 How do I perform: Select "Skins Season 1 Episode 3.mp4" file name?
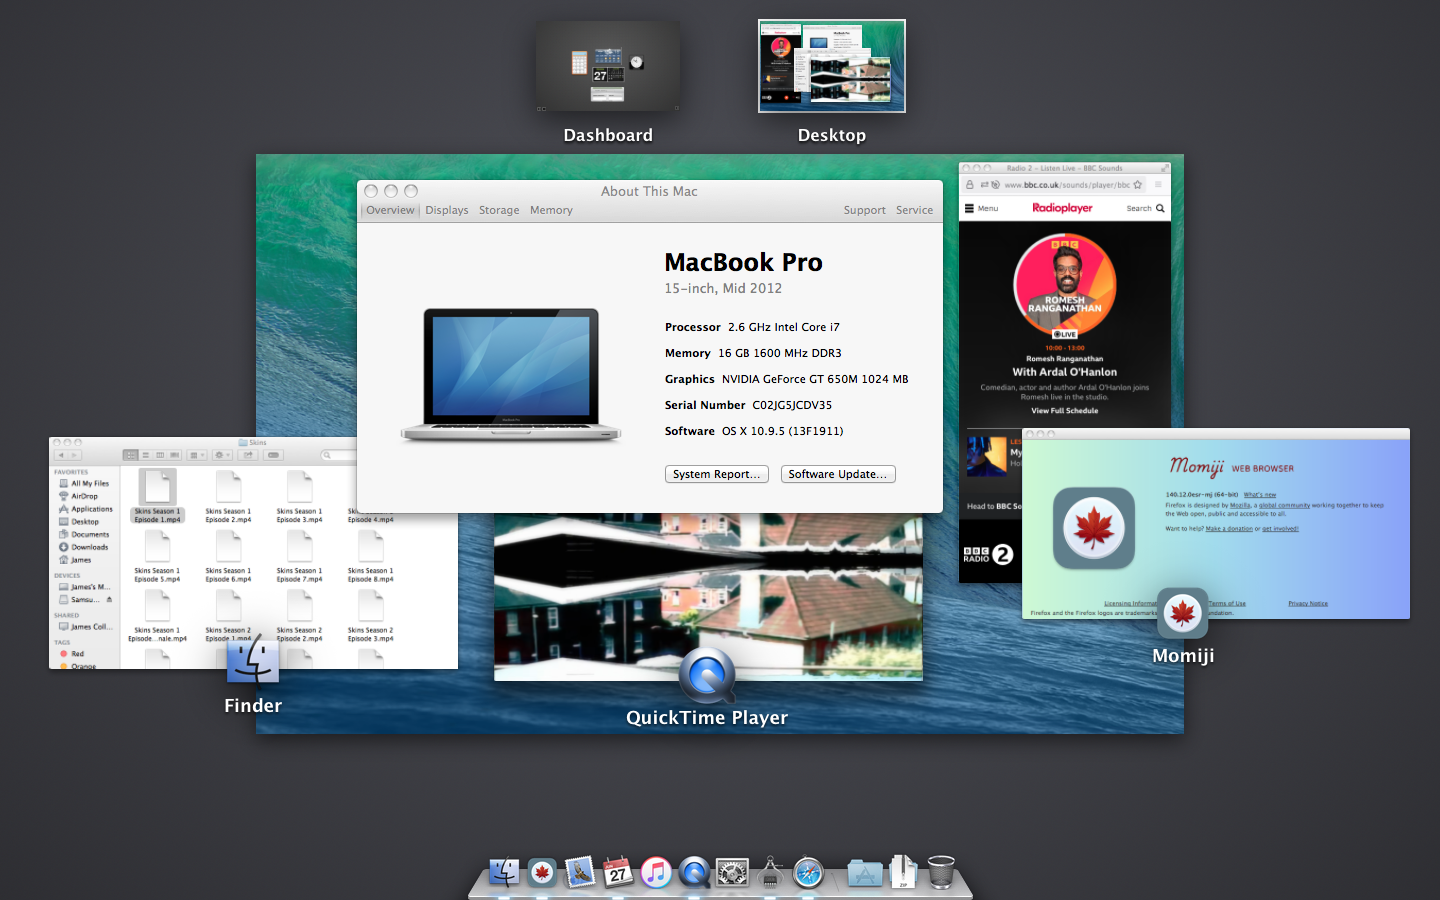(300, 515)
